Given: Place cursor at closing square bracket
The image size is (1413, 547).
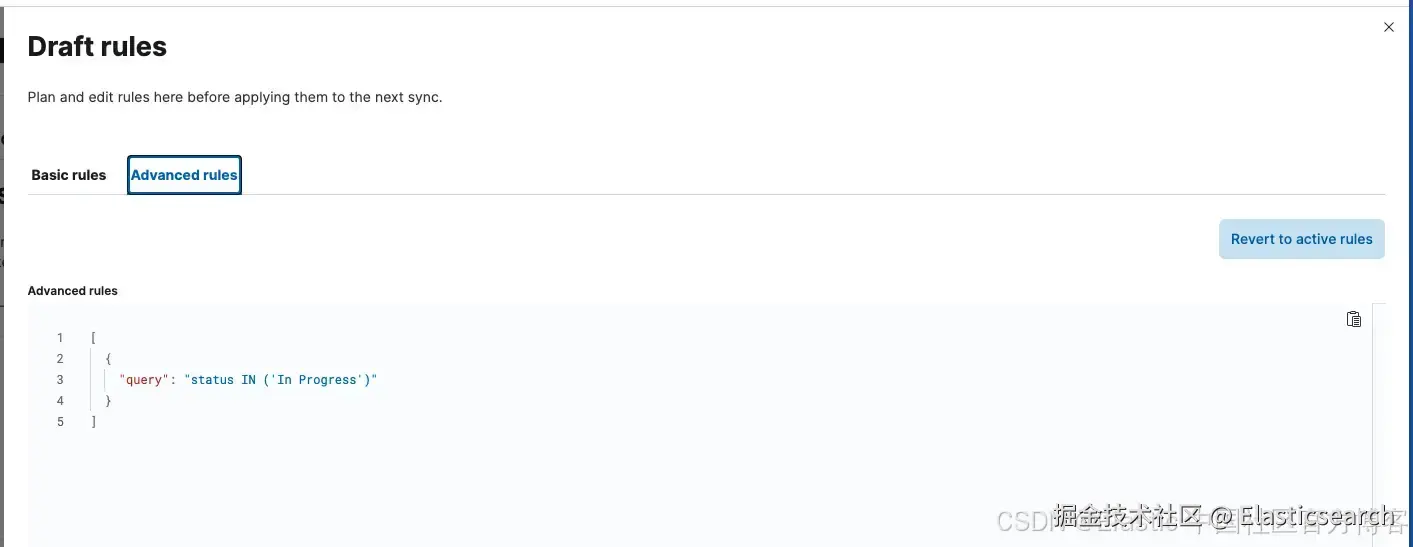Looking at the screenshot, I should tap(93, 422).
